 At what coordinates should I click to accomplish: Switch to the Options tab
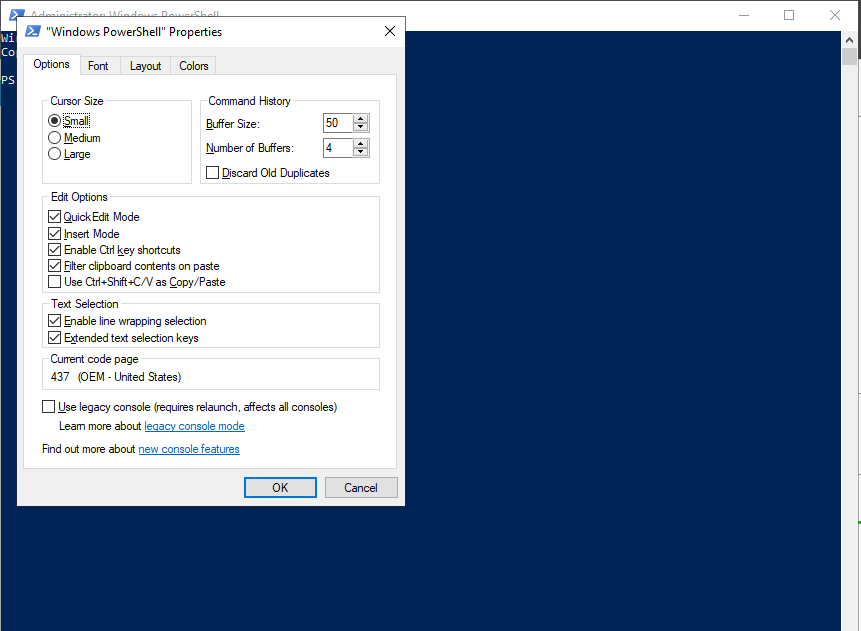click(52, 64)
